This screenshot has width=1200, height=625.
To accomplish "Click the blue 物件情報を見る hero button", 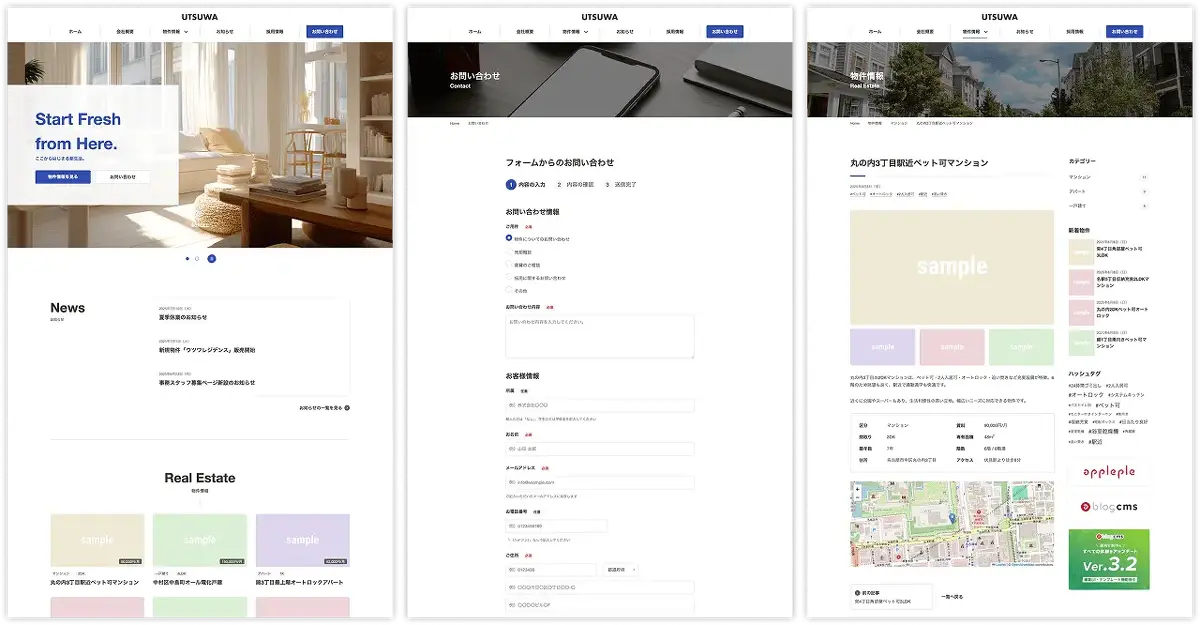I will point(63,177).
